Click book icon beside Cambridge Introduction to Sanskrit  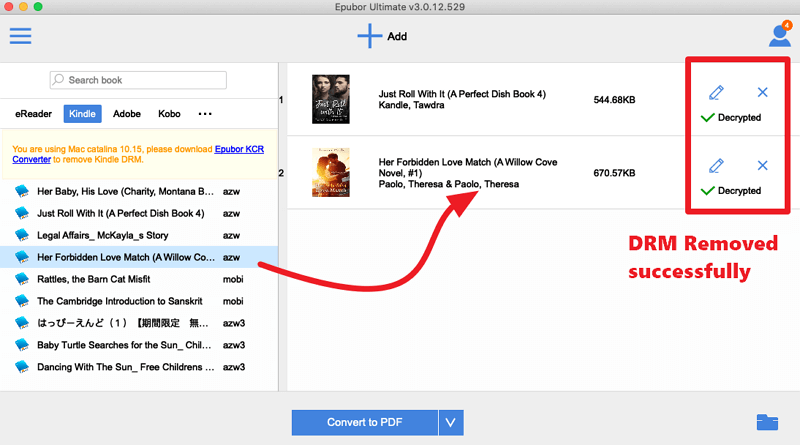tap(22, 301)
